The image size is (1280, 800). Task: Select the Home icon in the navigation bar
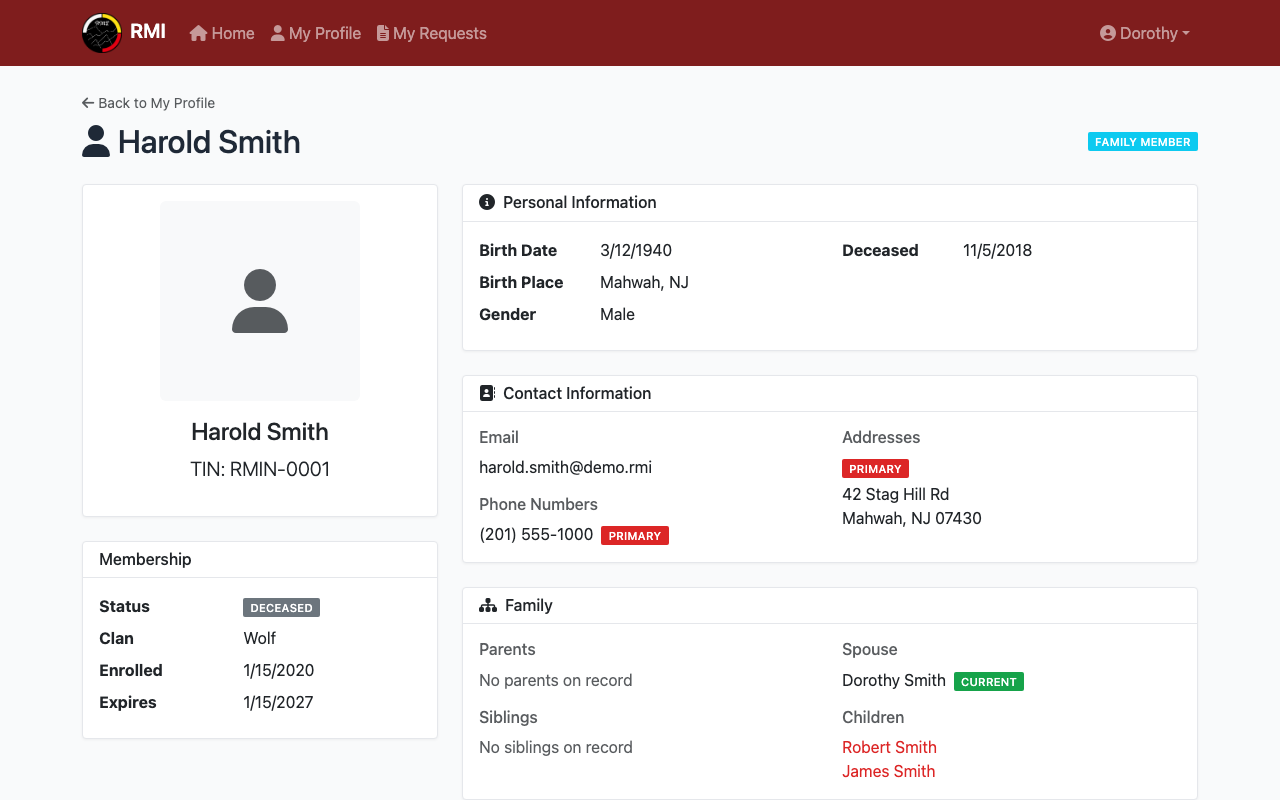coord(197,33)
